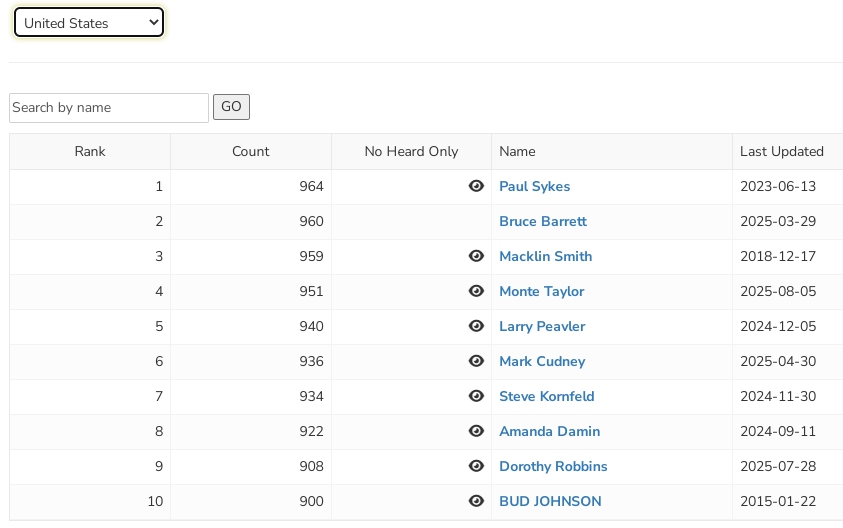Click eye icon beside Larry Peavler
The image size is (843, 528).
pos(476,326)
